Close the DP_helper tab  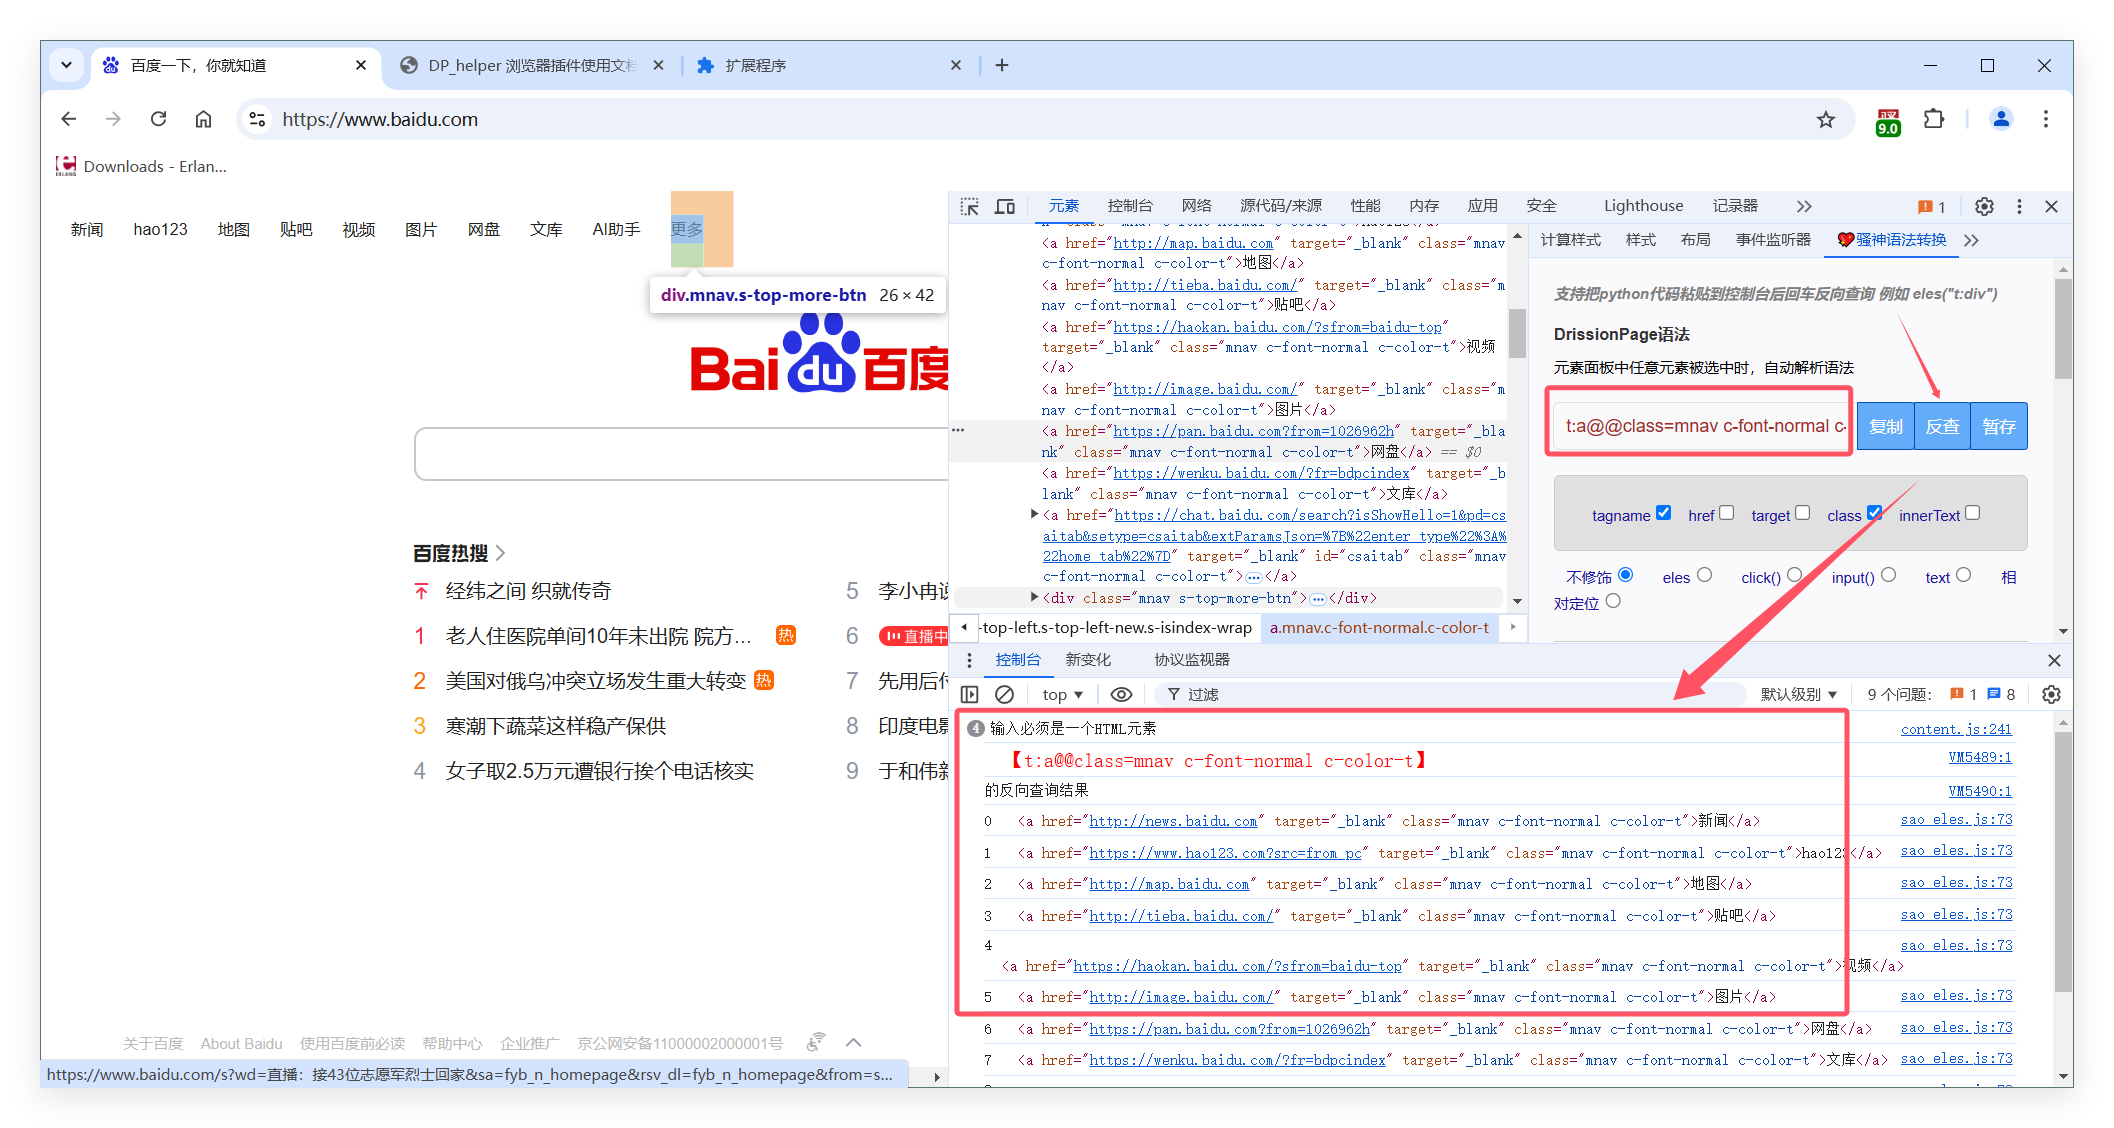(x=658, y=65)
